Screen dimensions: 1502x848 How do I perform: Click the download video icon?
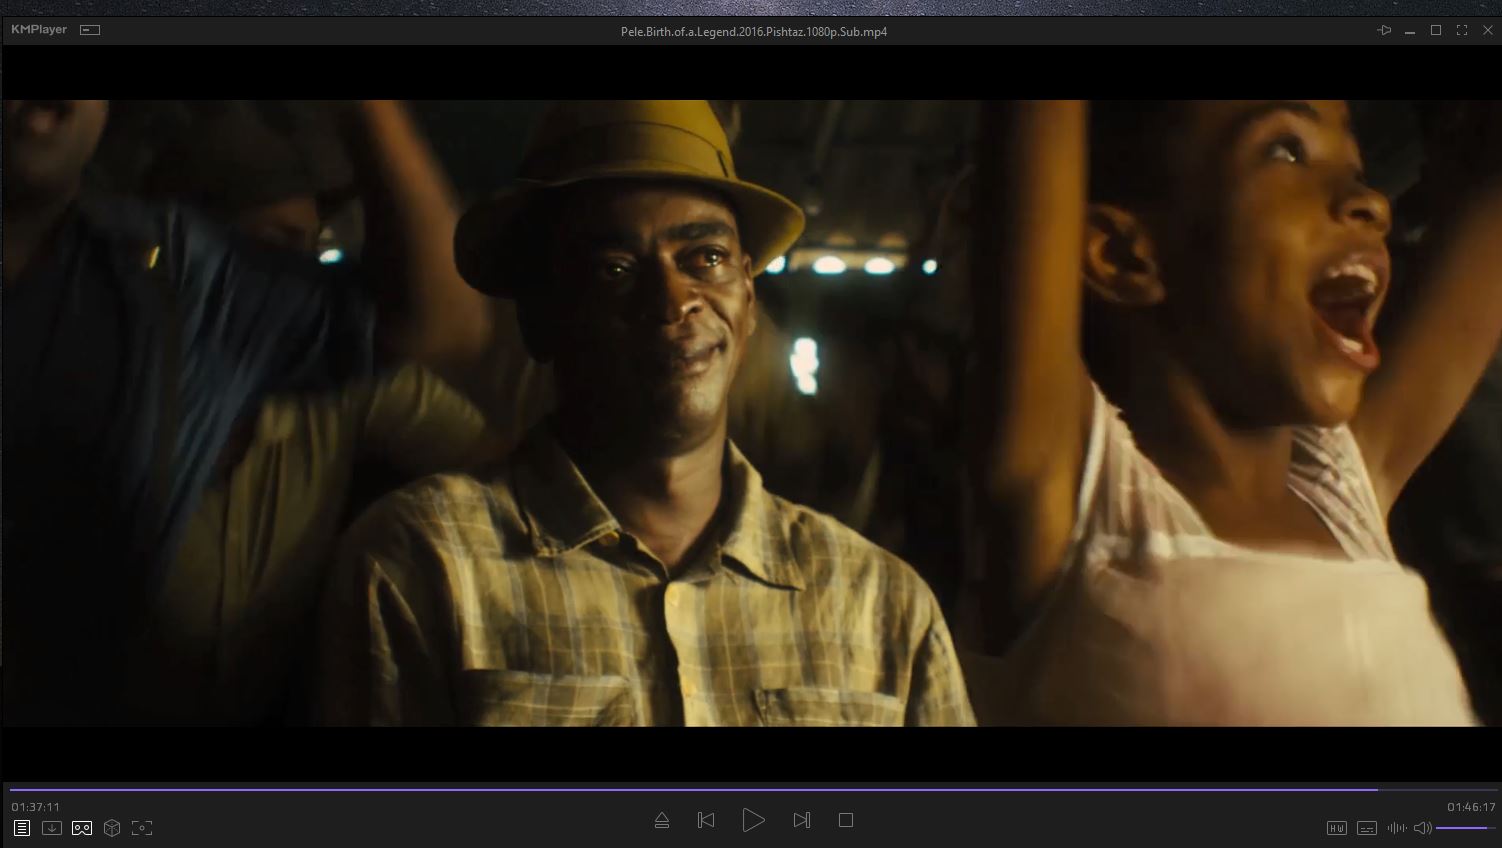[52, 828]
